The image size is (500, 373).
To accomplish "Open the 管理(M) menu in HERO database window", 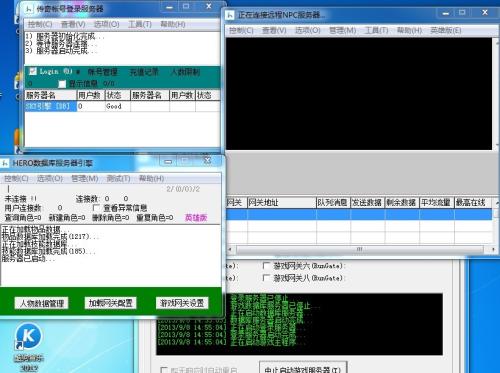I will (x=85, y=179).
